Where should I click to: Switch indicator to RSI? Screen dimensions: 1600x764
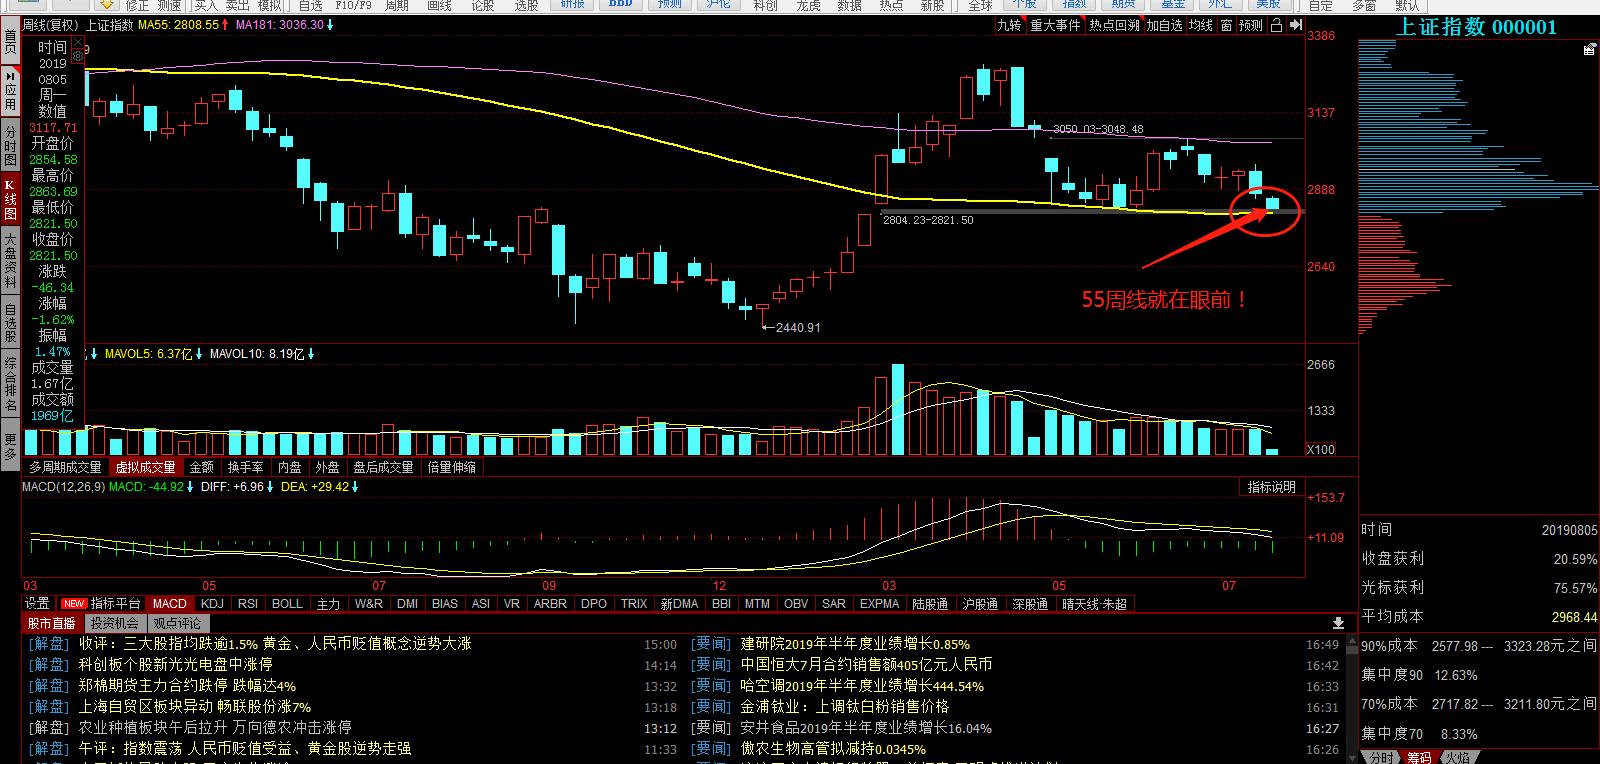click(x=248, y=603)
